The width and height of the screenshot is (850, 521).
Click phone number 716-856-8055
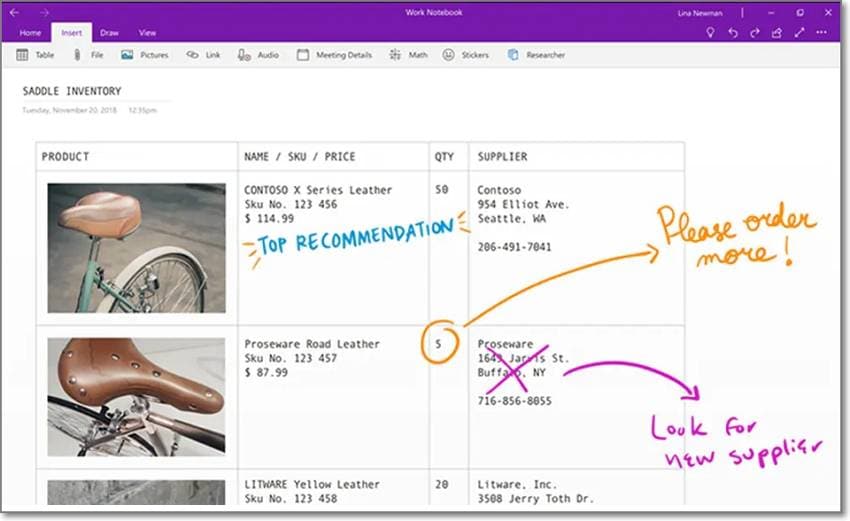(514, 401)
